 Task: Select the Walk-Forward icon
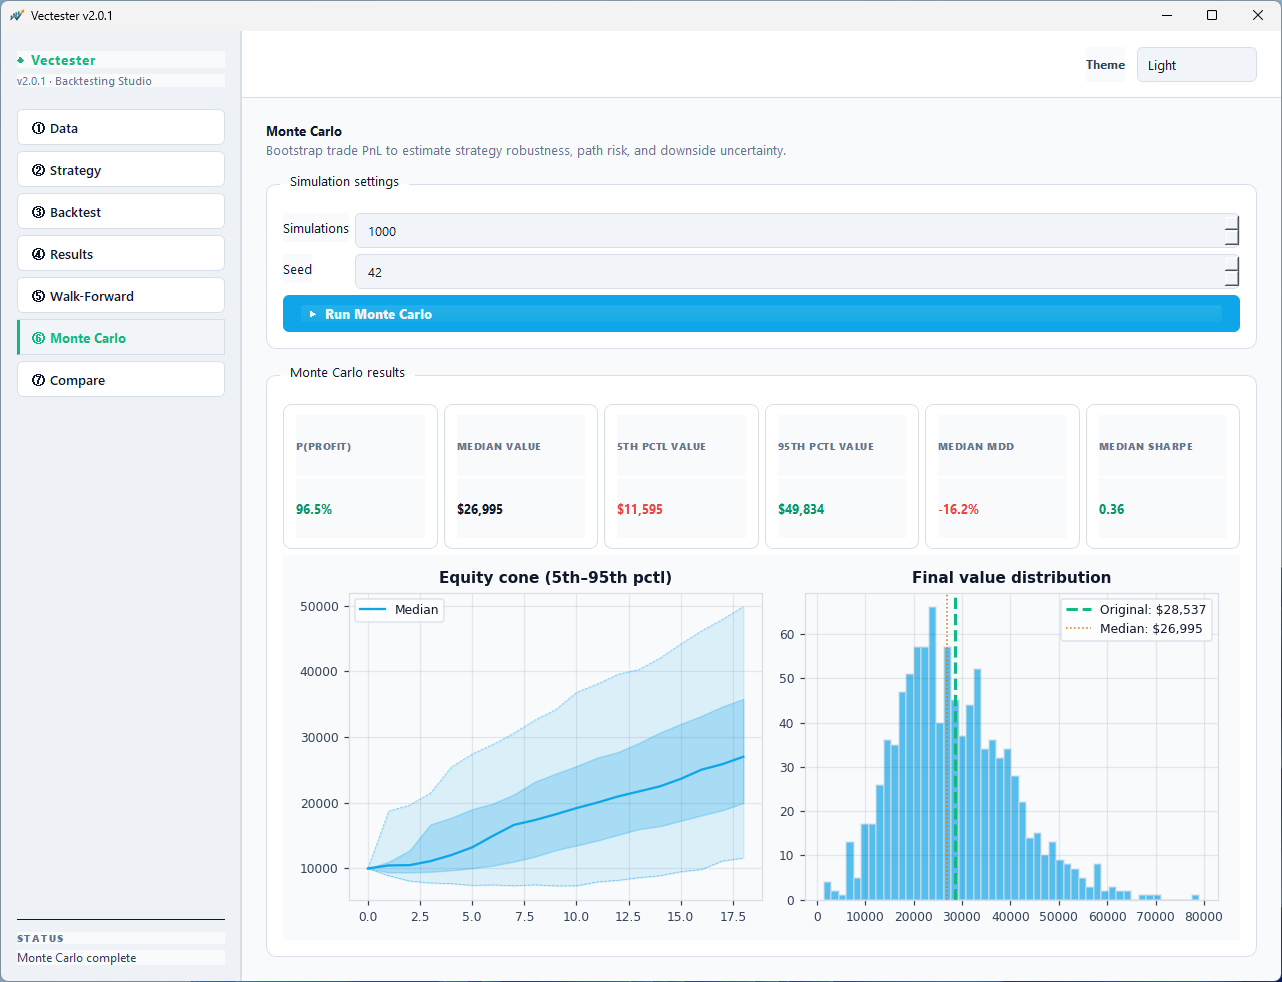pyautogui.click(x=40, y=295)
